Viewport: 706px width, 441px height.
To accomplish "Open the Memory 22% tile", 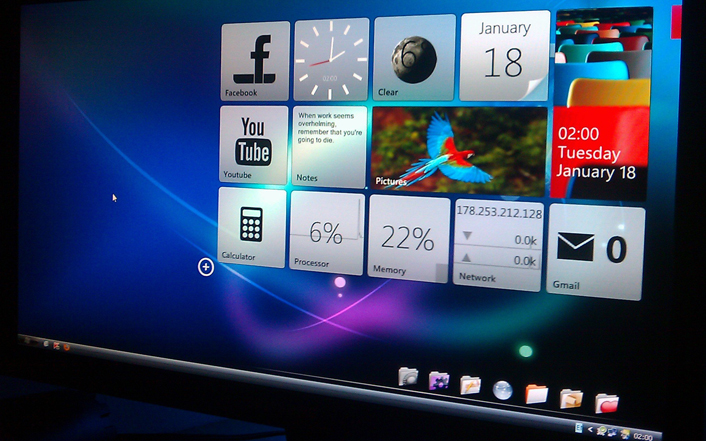I will (x=408, y=239).
